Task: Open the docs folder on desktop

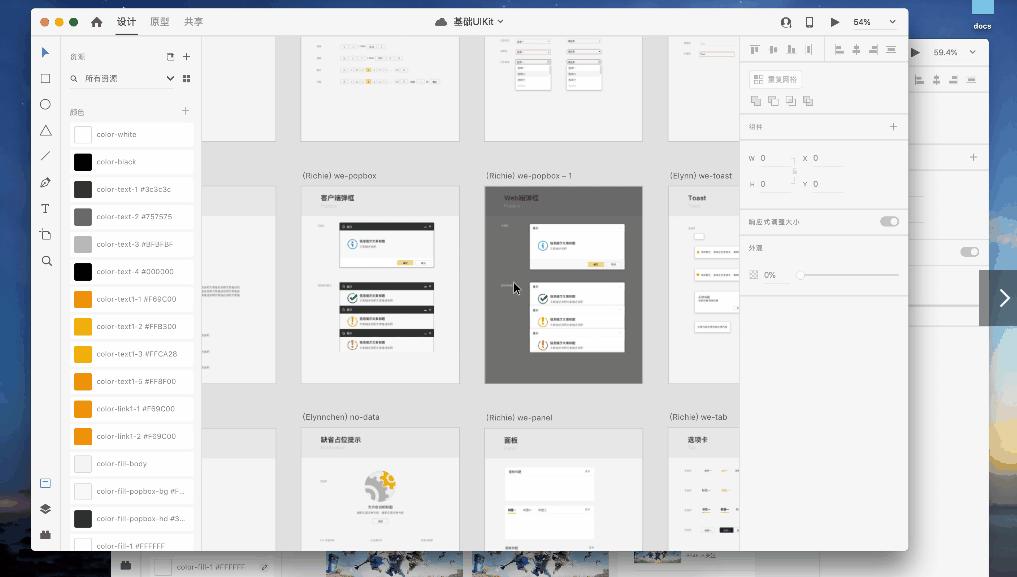Action: [982, 15]
